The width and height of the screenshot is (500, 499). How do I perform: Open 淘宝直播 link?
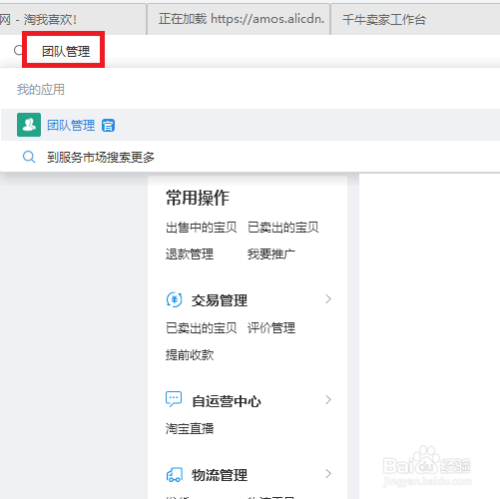[x=189, y=428]
